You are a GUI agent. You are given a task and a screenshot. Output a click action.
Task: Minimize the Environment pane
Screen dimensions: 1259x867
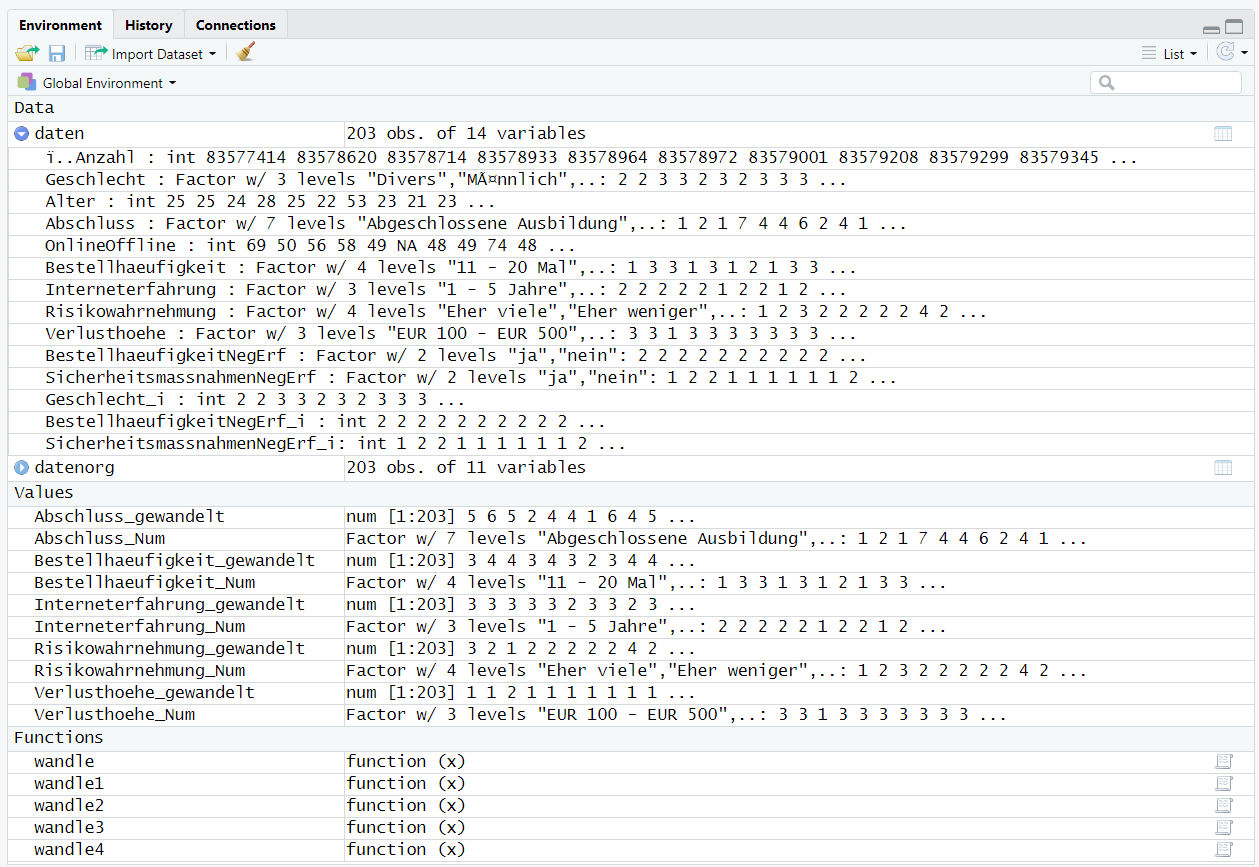pos(1211,28)
